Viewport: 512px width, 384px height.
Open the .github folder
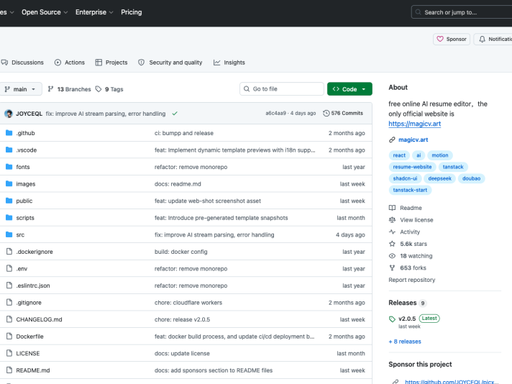(25, 133)
